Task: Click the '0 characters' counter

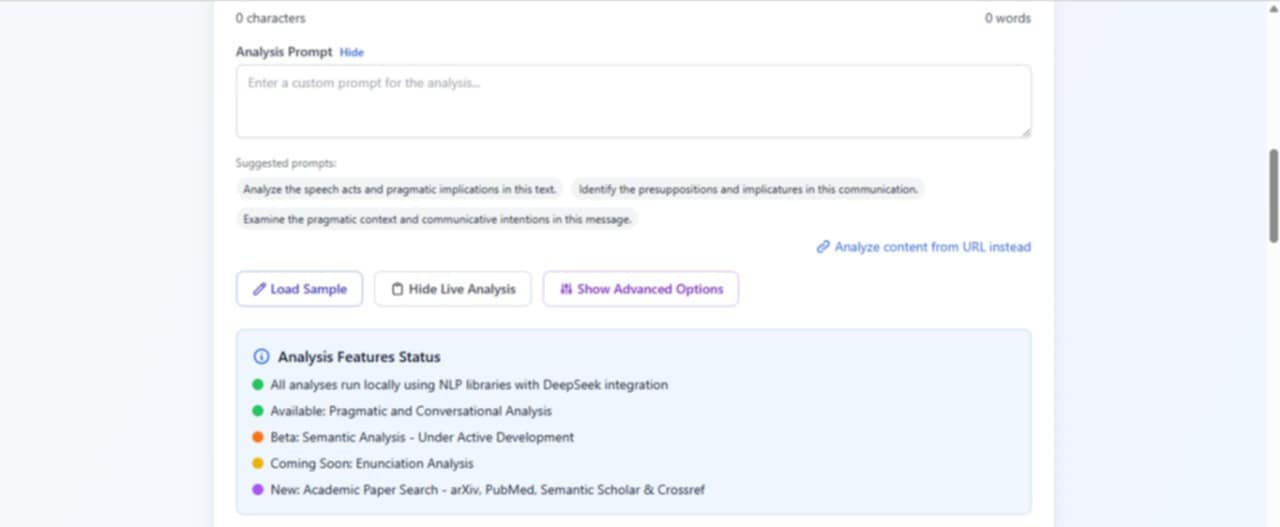Action: pos(271,18)
